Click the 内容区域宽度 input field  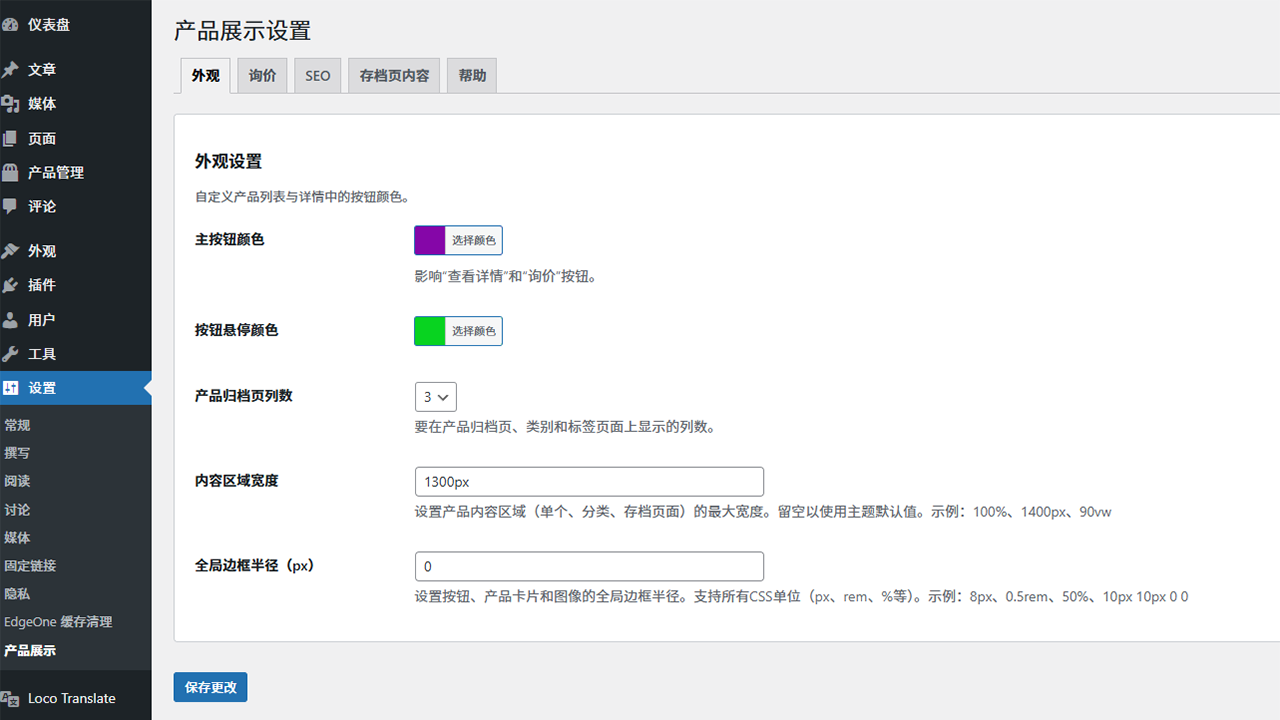coord(589,482)
